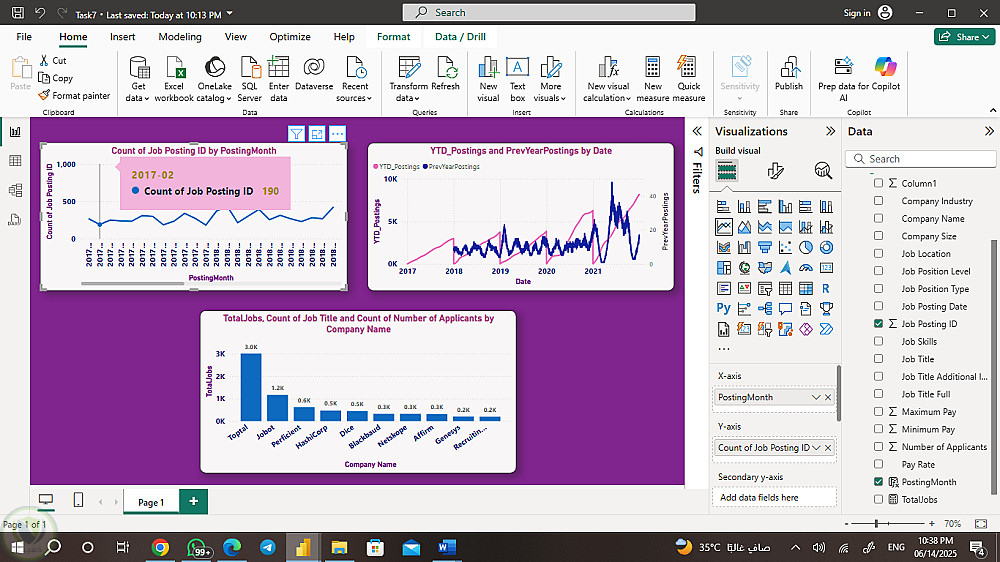Screen dimensions: 1000x562
Task: Check the Column1 field checkbox
Action: [x=878, y=183]
